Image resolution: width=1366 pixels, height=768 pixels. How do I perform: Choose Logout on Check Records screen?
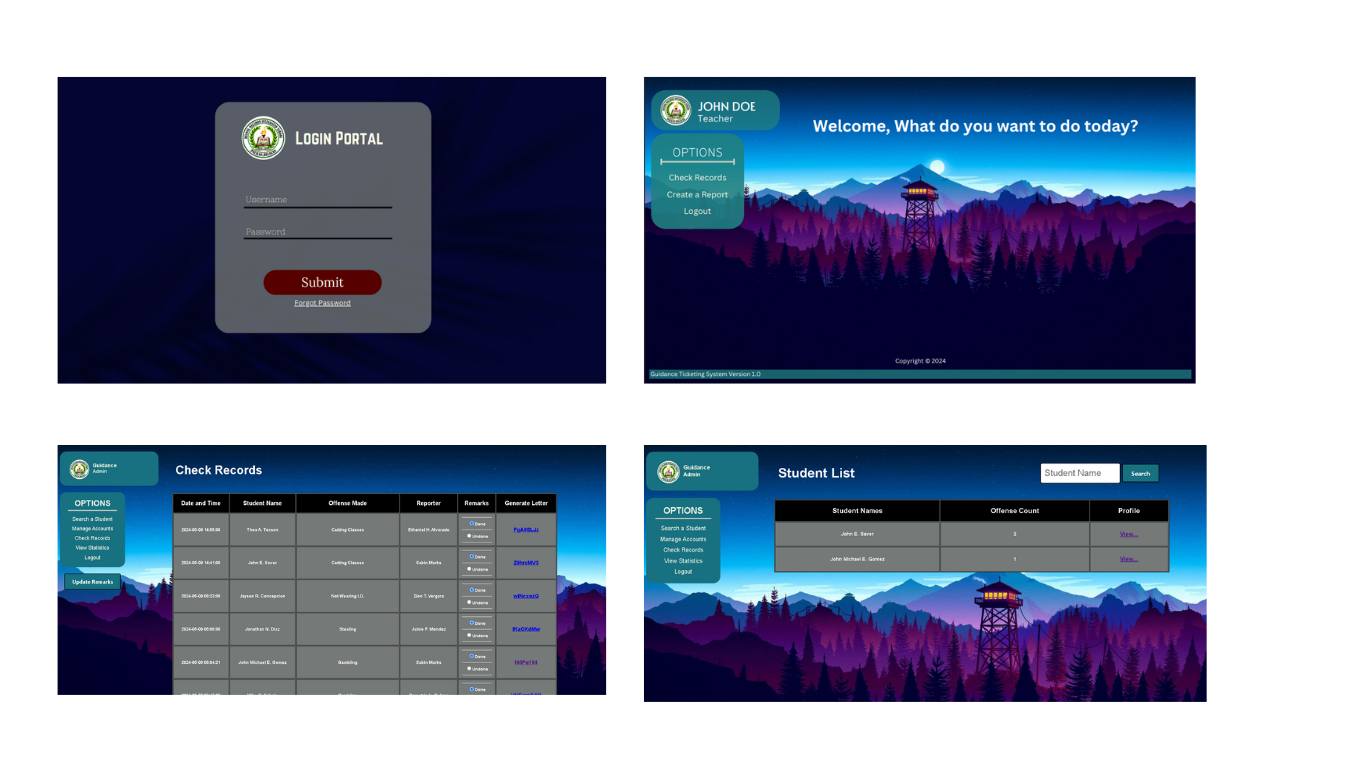(92, 558)
